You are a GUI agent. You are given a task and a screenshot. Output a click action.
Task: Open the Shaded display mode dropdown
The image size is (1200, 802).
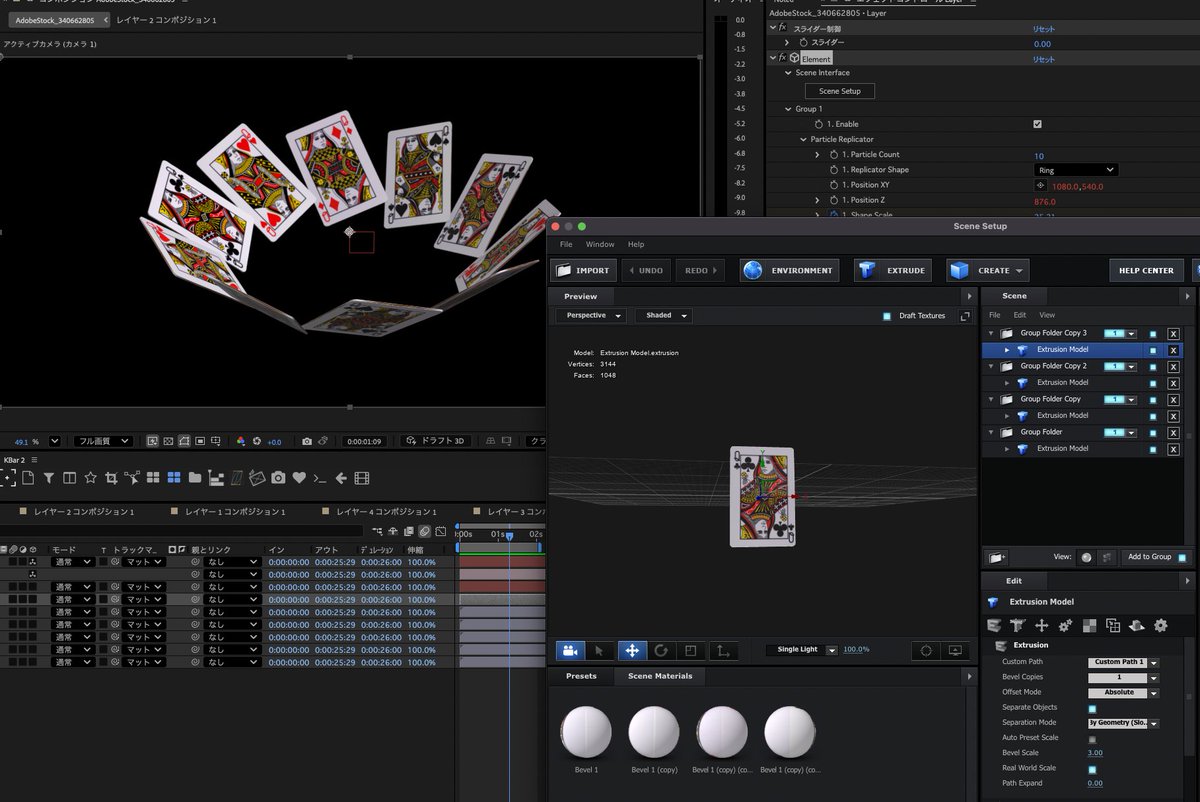(x=663, y=316)
